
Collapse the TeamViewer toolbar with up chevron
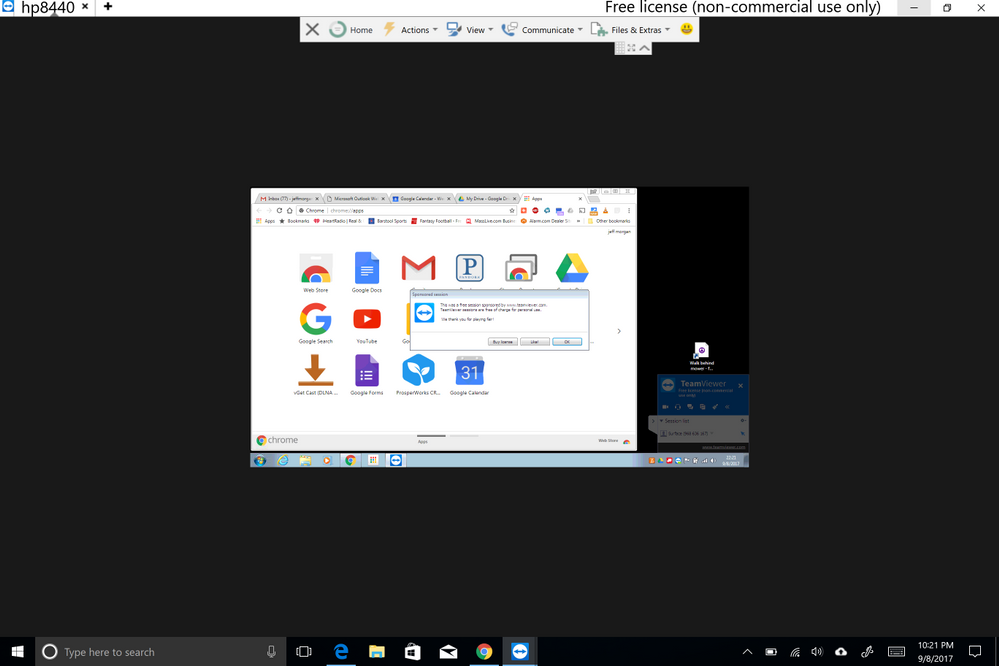coord(645,48)
